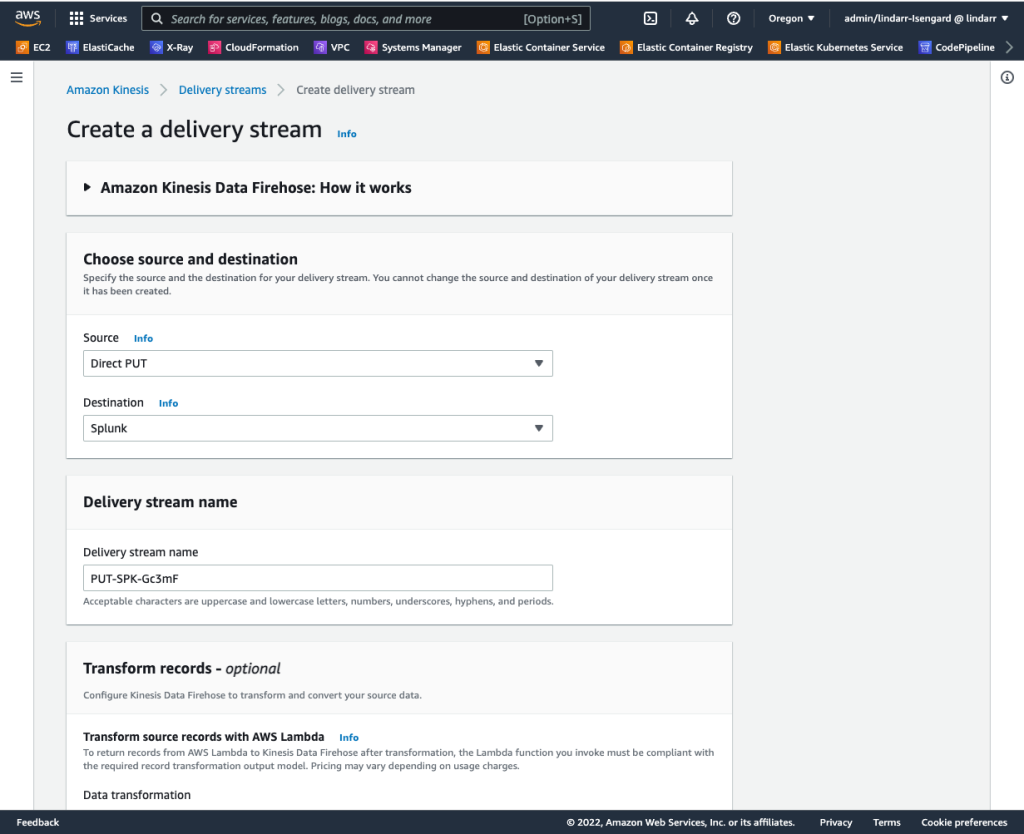Open the CodePipeline shortcut icon
Screen dimensions: 1024x834
pyautogui.click(x=925, y=47)
